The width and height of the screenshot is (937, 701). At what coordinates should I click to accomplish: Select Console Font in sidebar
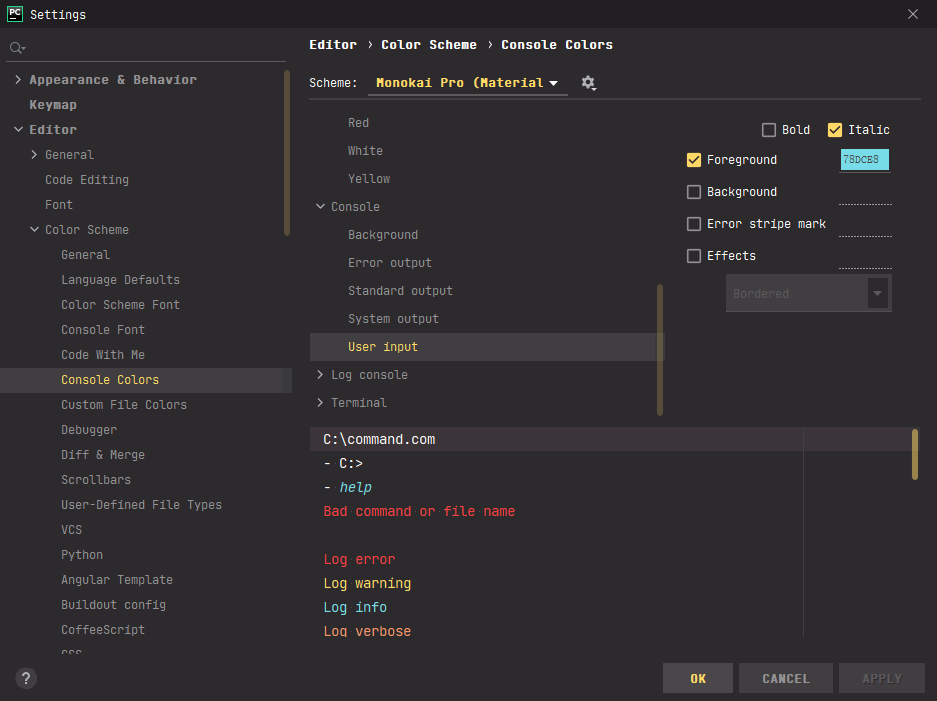(x=103, y=330)
